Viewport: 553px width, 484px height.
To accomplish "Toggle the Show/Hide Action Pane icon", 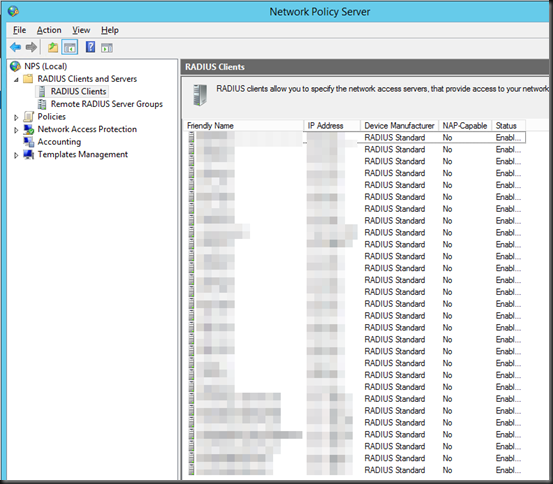I will pyautogui.click(x=107, y=48).
